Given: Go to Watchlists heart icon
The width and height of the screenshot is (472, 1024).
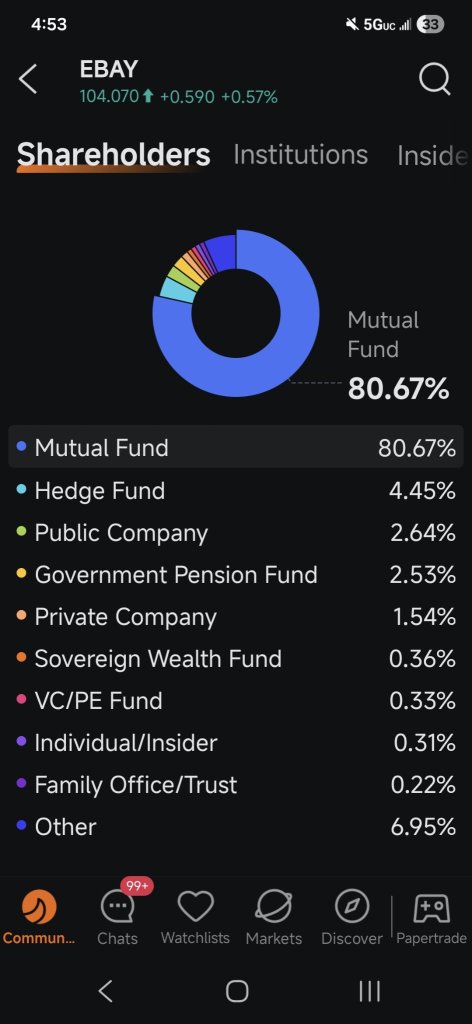Looking at the screenshot, I should pos(195,907).
